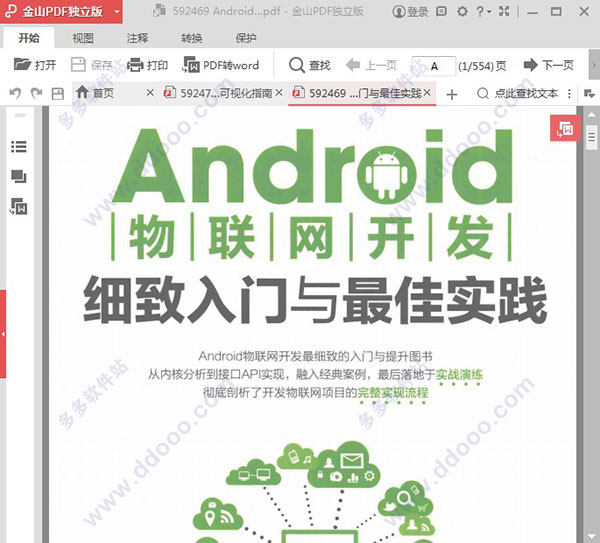Open settings gear in the title bar
600x543 pixels.
tap(462, 11)
